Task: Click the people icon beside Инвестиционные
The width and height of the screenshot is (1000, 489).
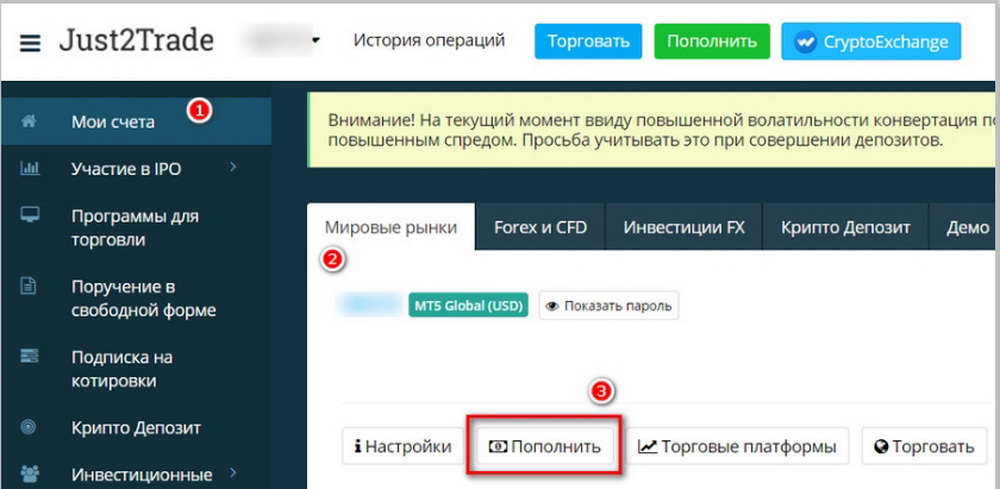Action: point(29,474)
